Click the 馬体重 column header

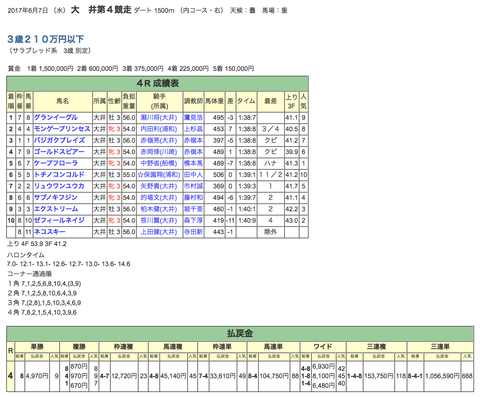click(215, 101)
